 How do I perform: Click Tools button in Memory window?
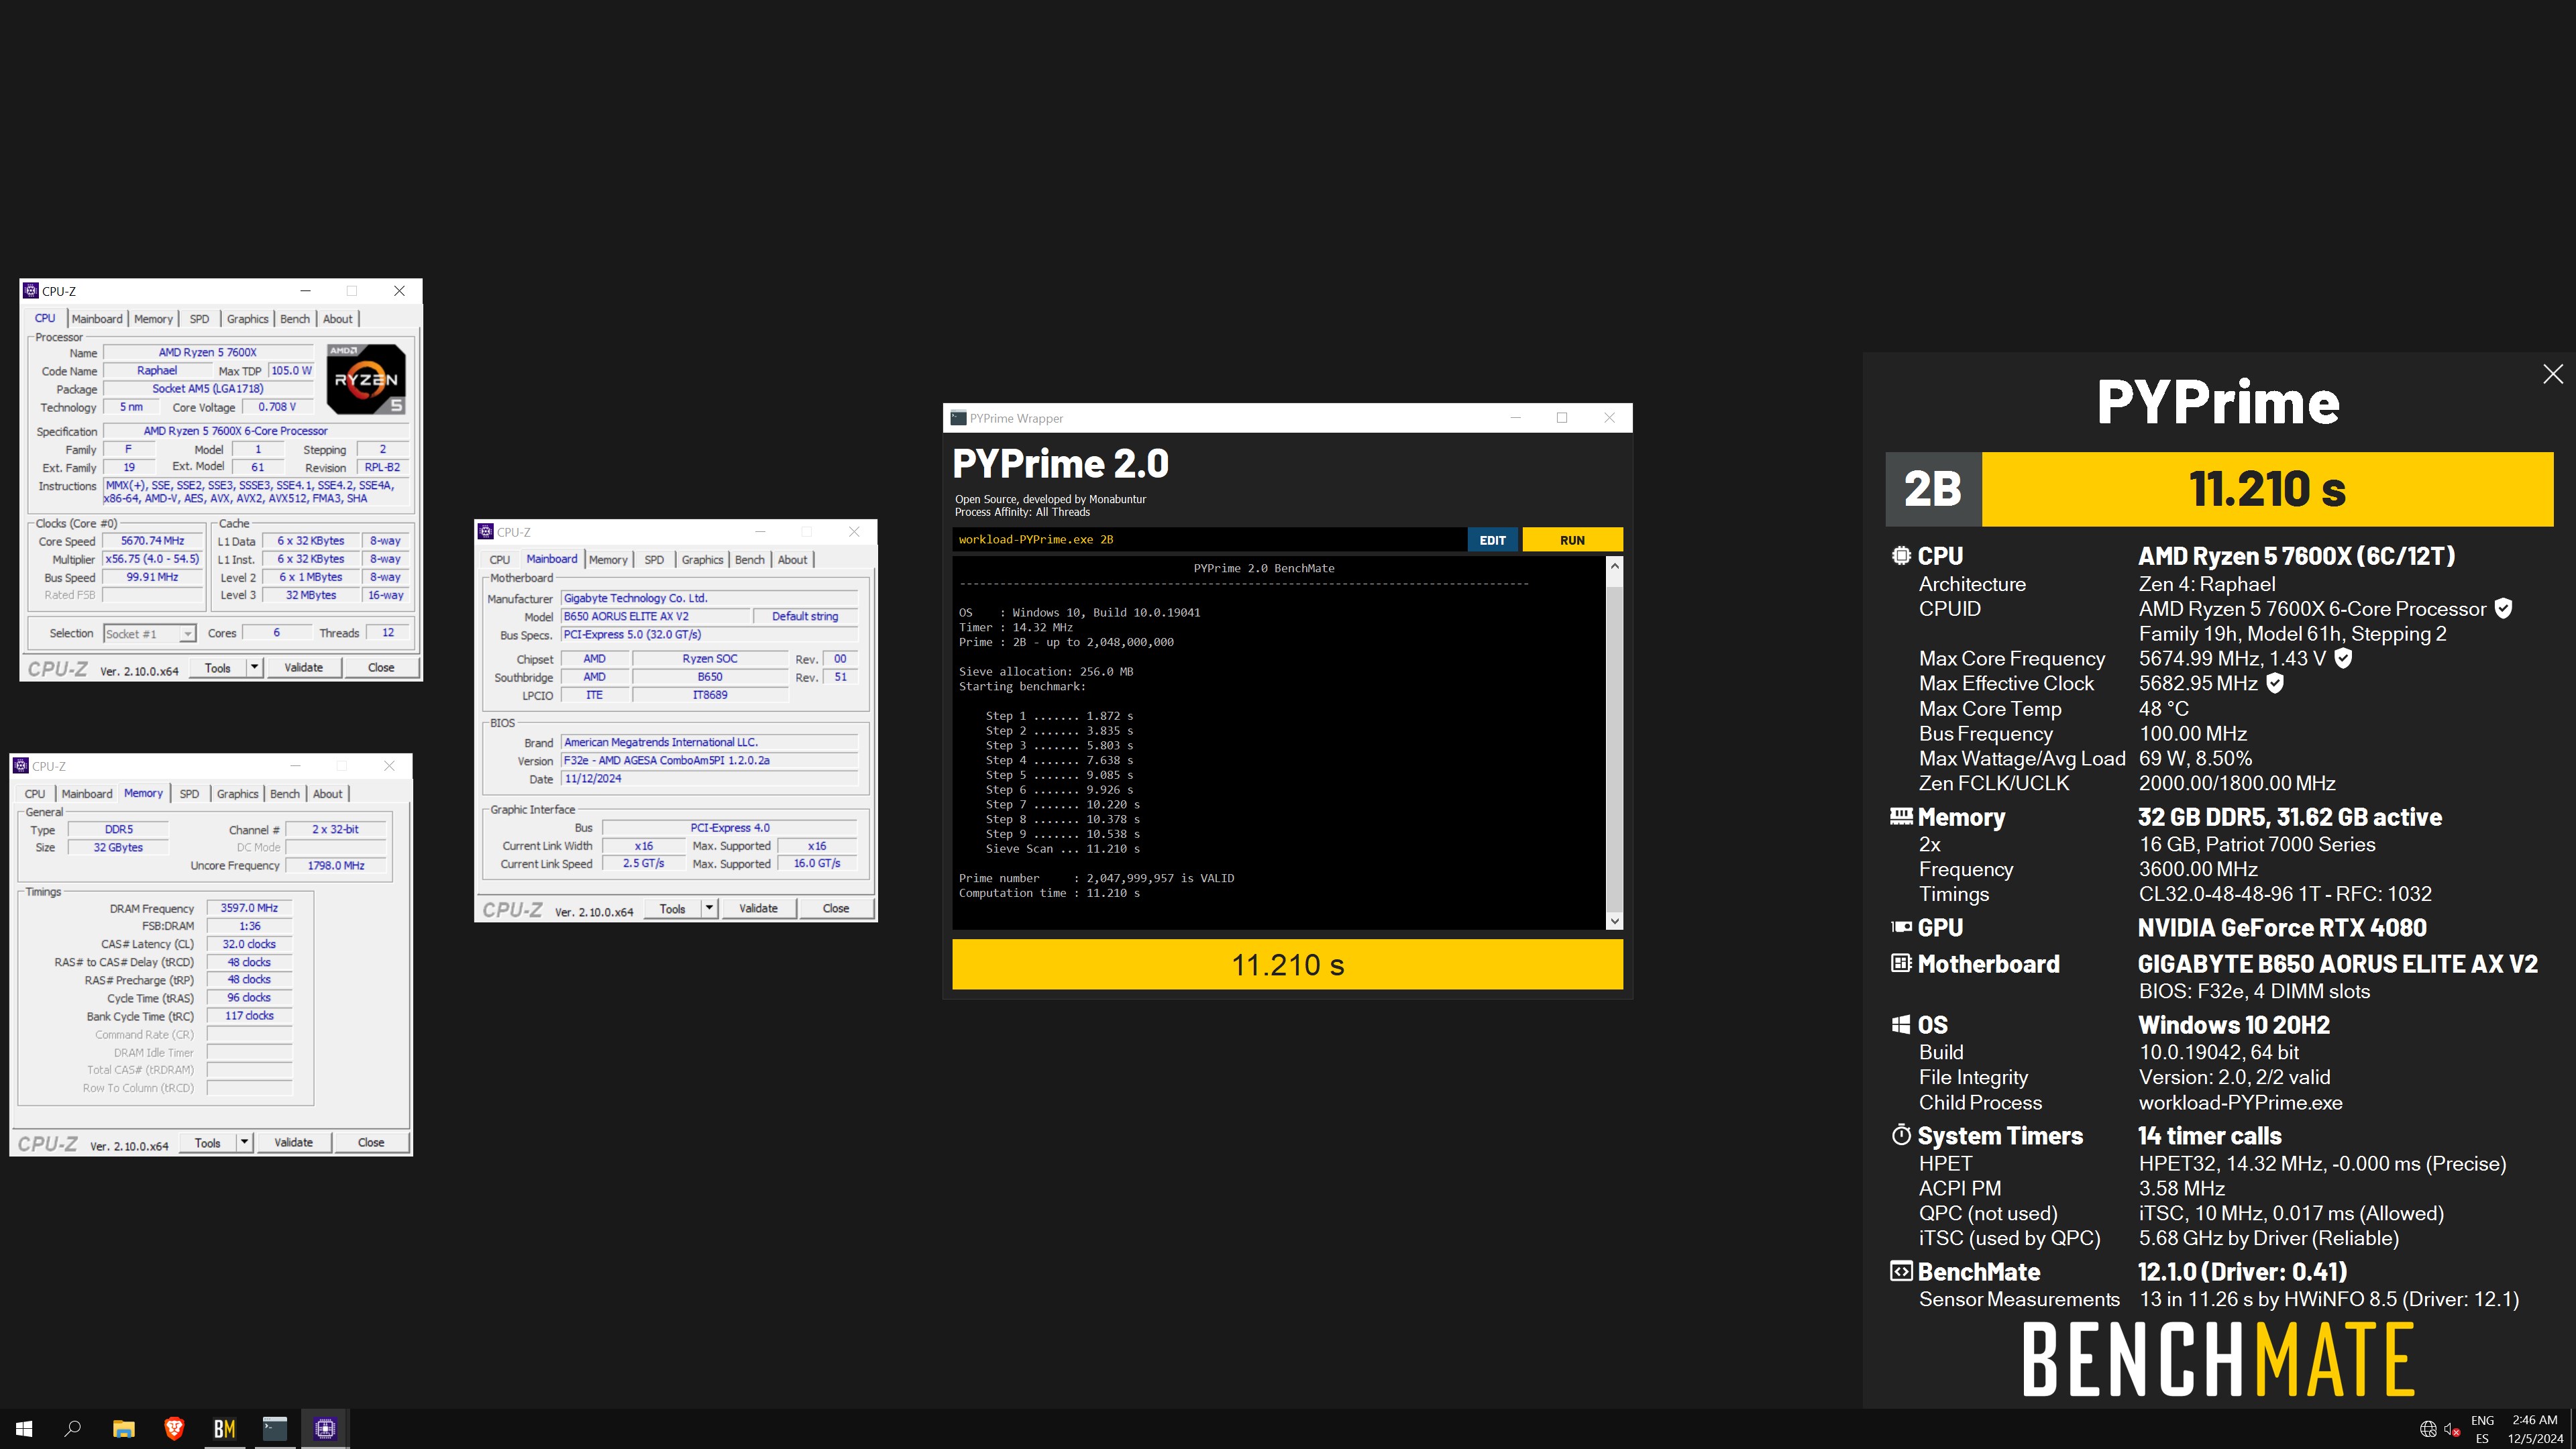pos(208,1143)
